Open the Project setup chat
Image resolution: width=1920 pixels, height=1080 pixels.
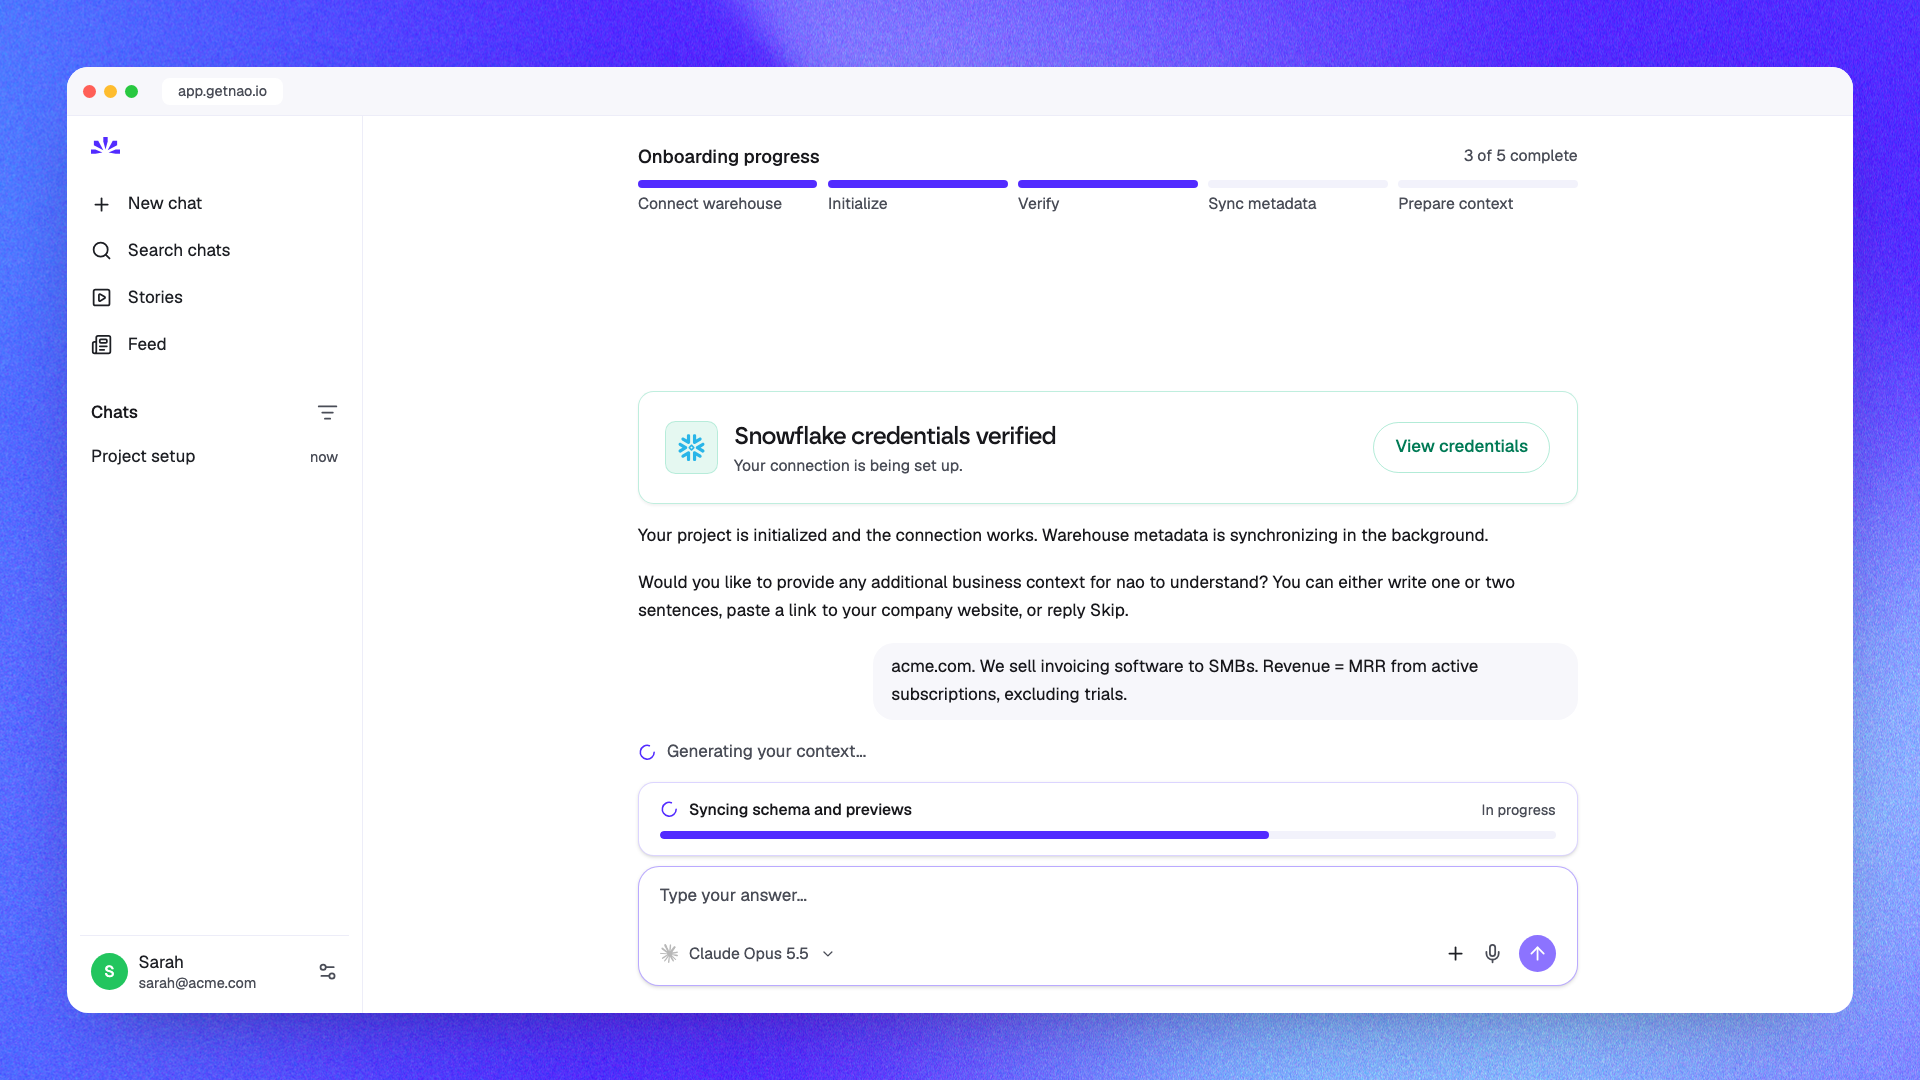pos(214,456)
